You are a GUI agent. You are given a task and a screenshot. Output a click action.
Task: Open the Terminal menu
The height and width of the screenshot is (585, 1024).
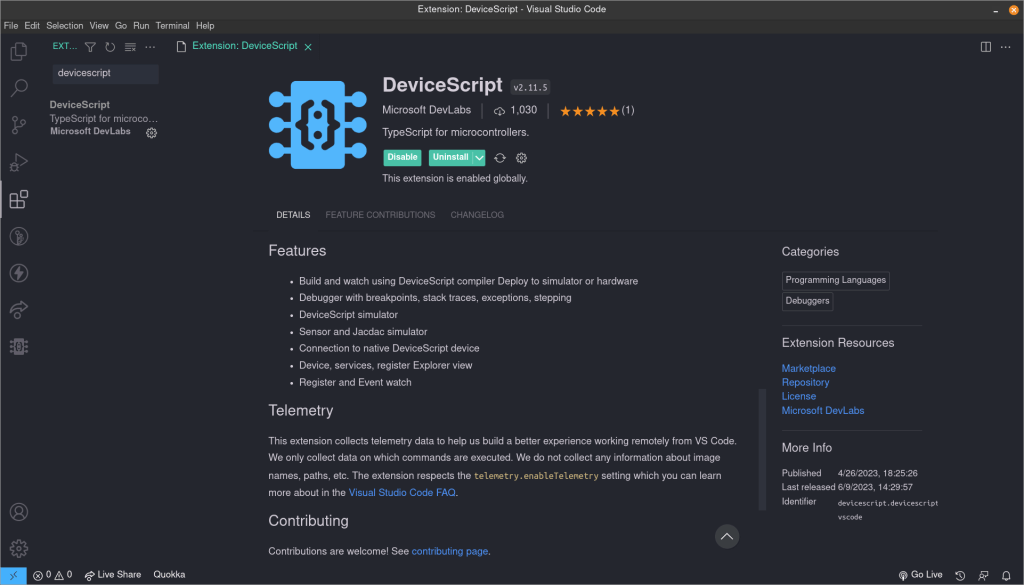[x=172, y=25]
